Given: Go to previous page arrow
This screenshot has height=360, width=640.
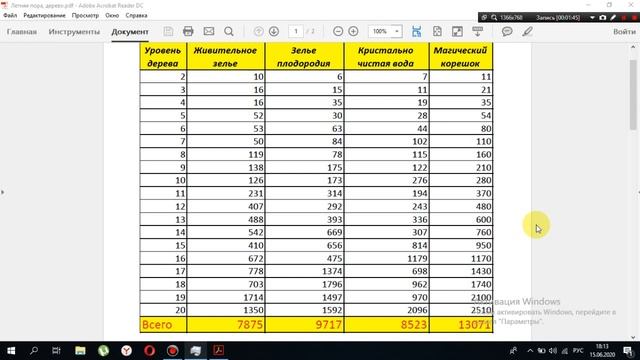Looking at the screenshot, I should click(258, 31).
